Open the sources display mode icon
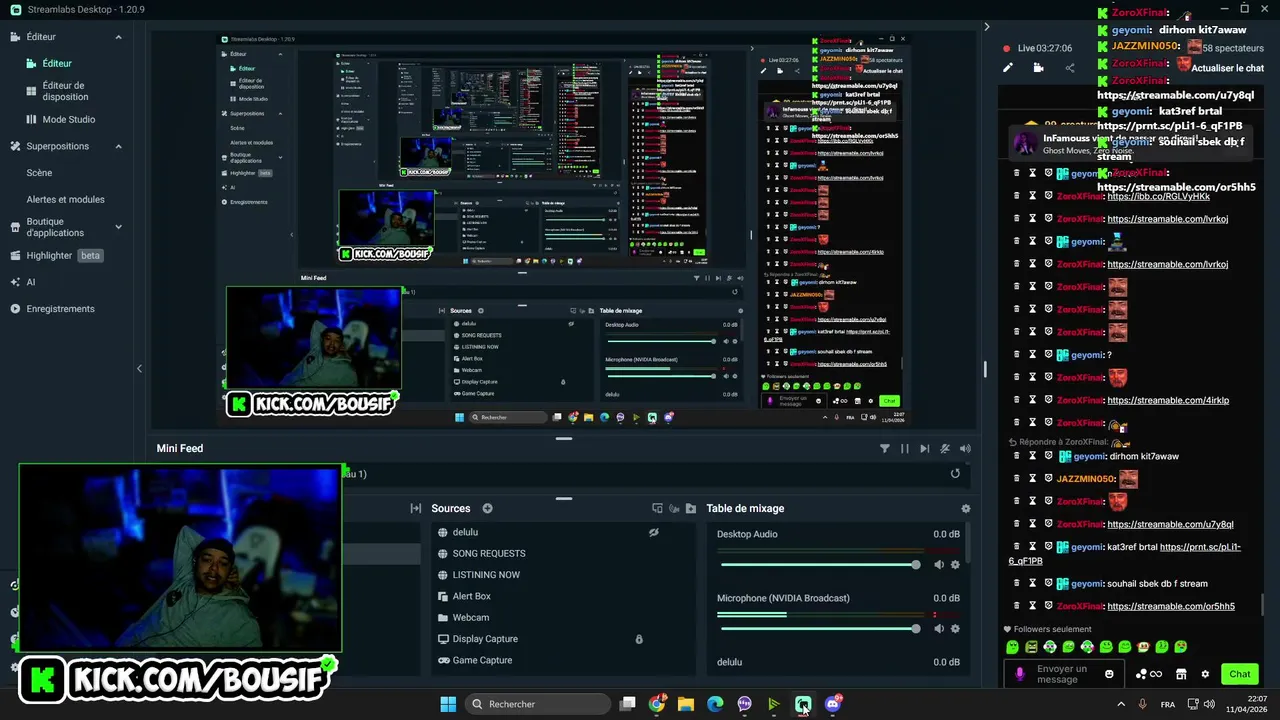The image size is (1280, 720). (x=657, y=508)
